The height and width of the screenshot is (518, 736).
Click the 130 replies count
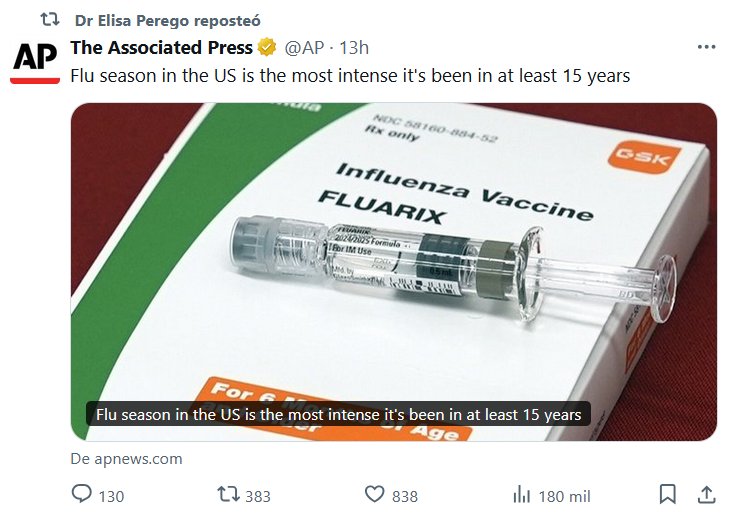pos(111,496)
